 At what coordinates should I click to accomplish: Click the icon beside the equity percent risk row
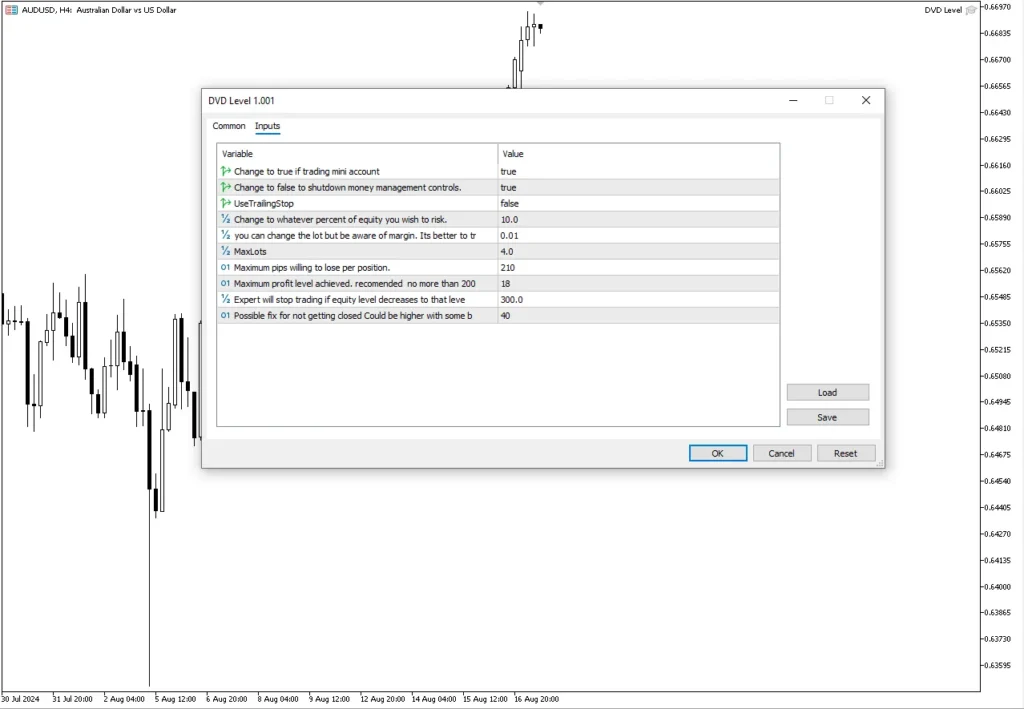(225, 219)
